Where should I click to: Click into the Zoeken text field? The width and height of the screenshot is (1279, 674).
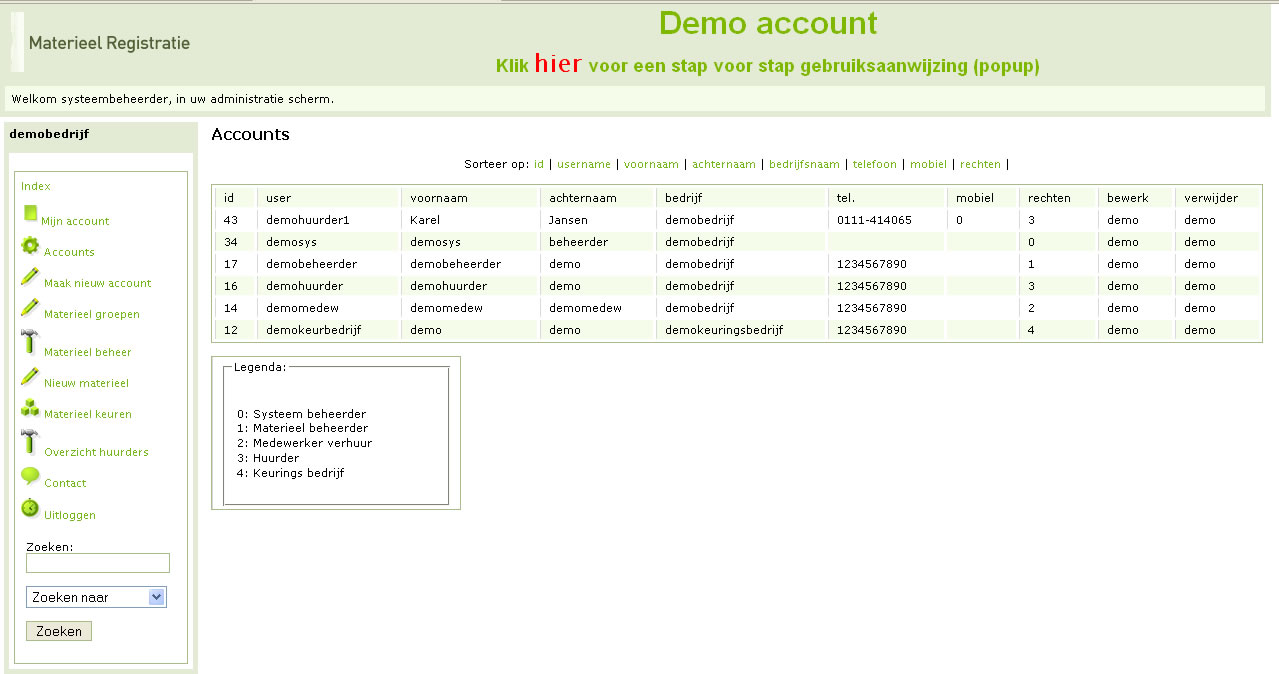pyautogui.click(x=97, y=563)
